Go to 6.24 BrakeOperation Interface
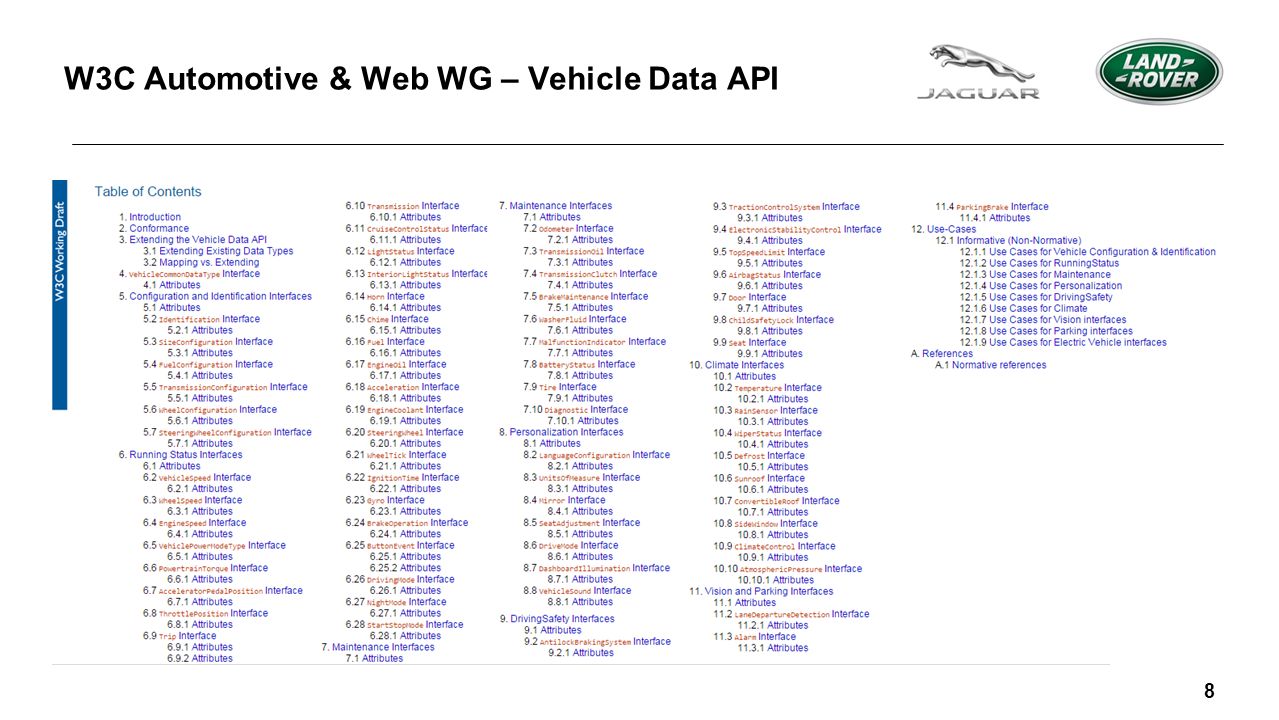 (x=406, y=523)
